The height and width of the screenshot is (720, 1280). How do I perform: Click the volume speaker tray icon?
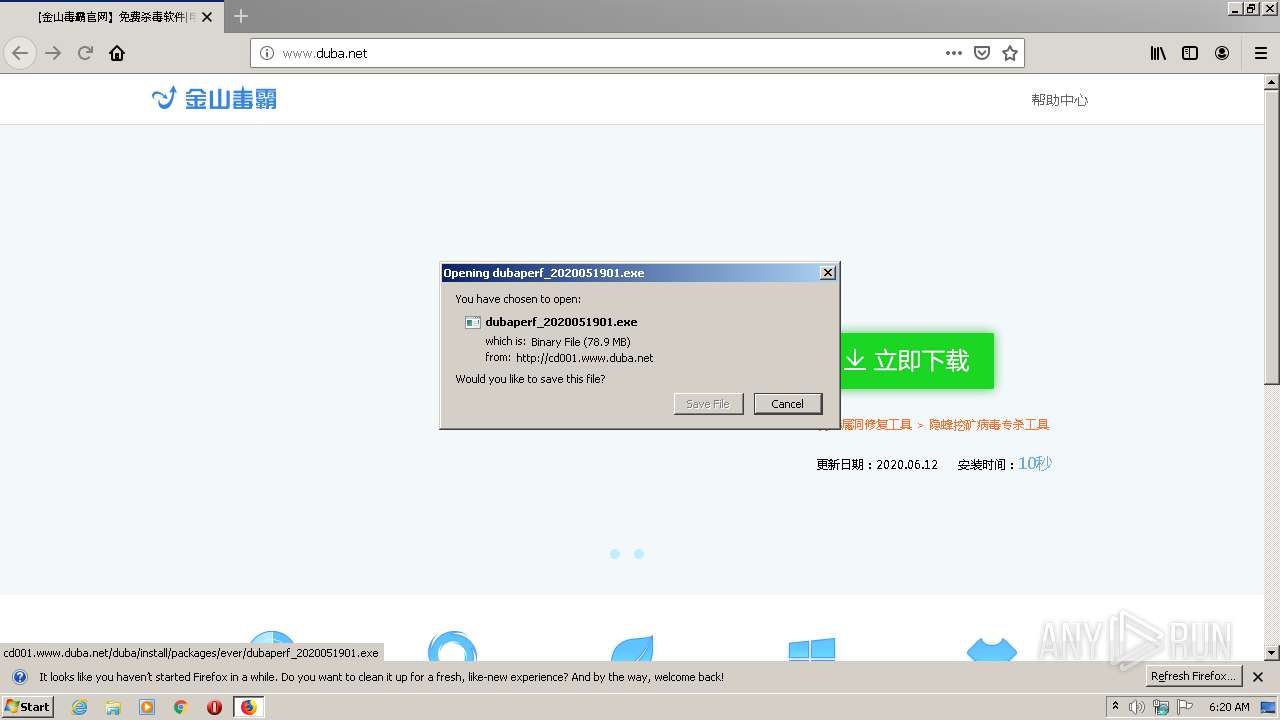coord(1137,707)
